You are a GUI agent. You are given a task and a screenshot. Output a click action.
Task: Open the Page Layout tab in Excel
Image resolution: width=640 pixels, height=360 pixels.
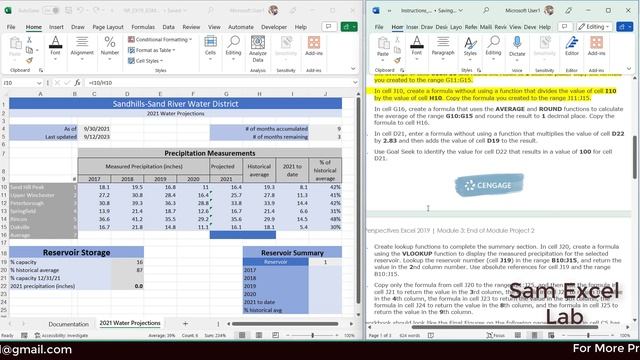[108, 27]
